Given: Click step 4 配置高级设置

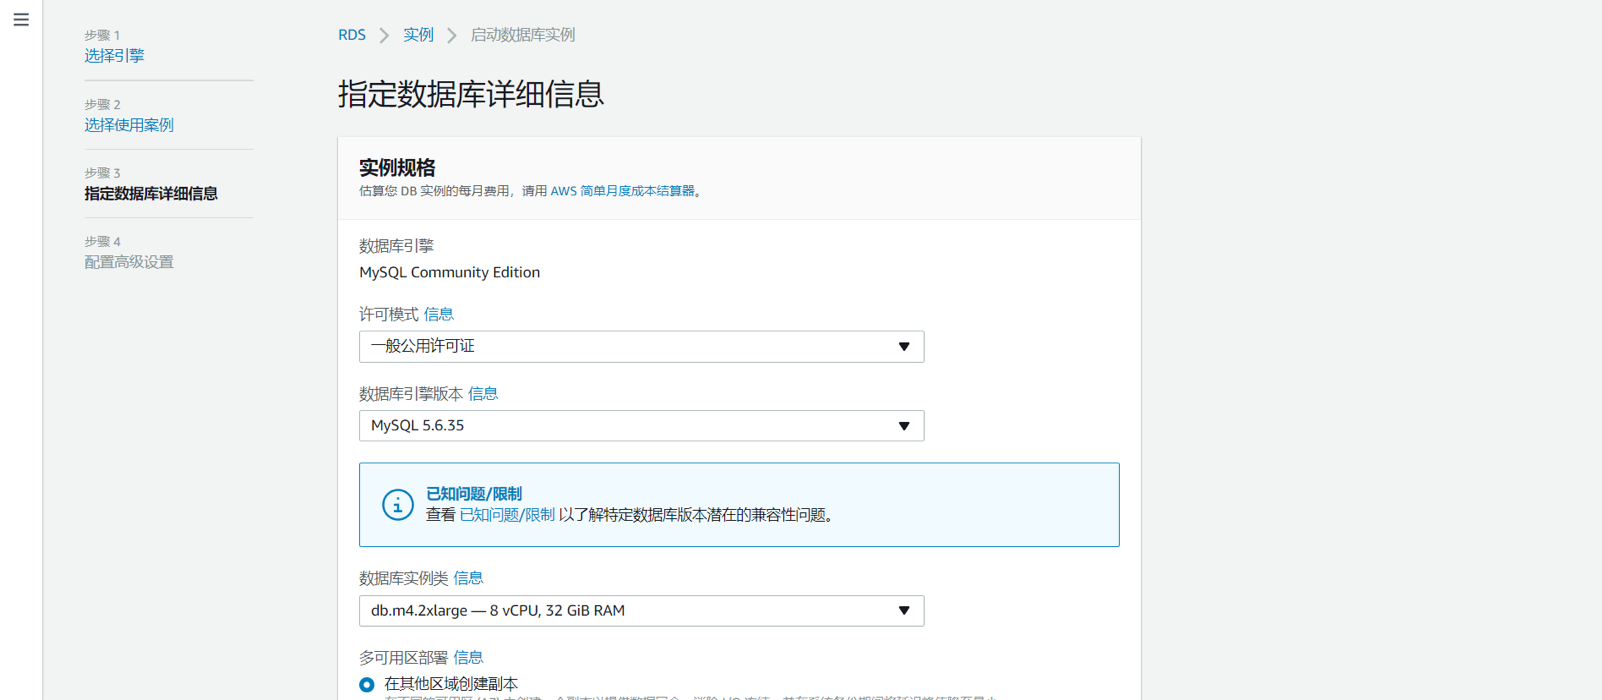Looking at the screenshot, I should pos(129,262).
